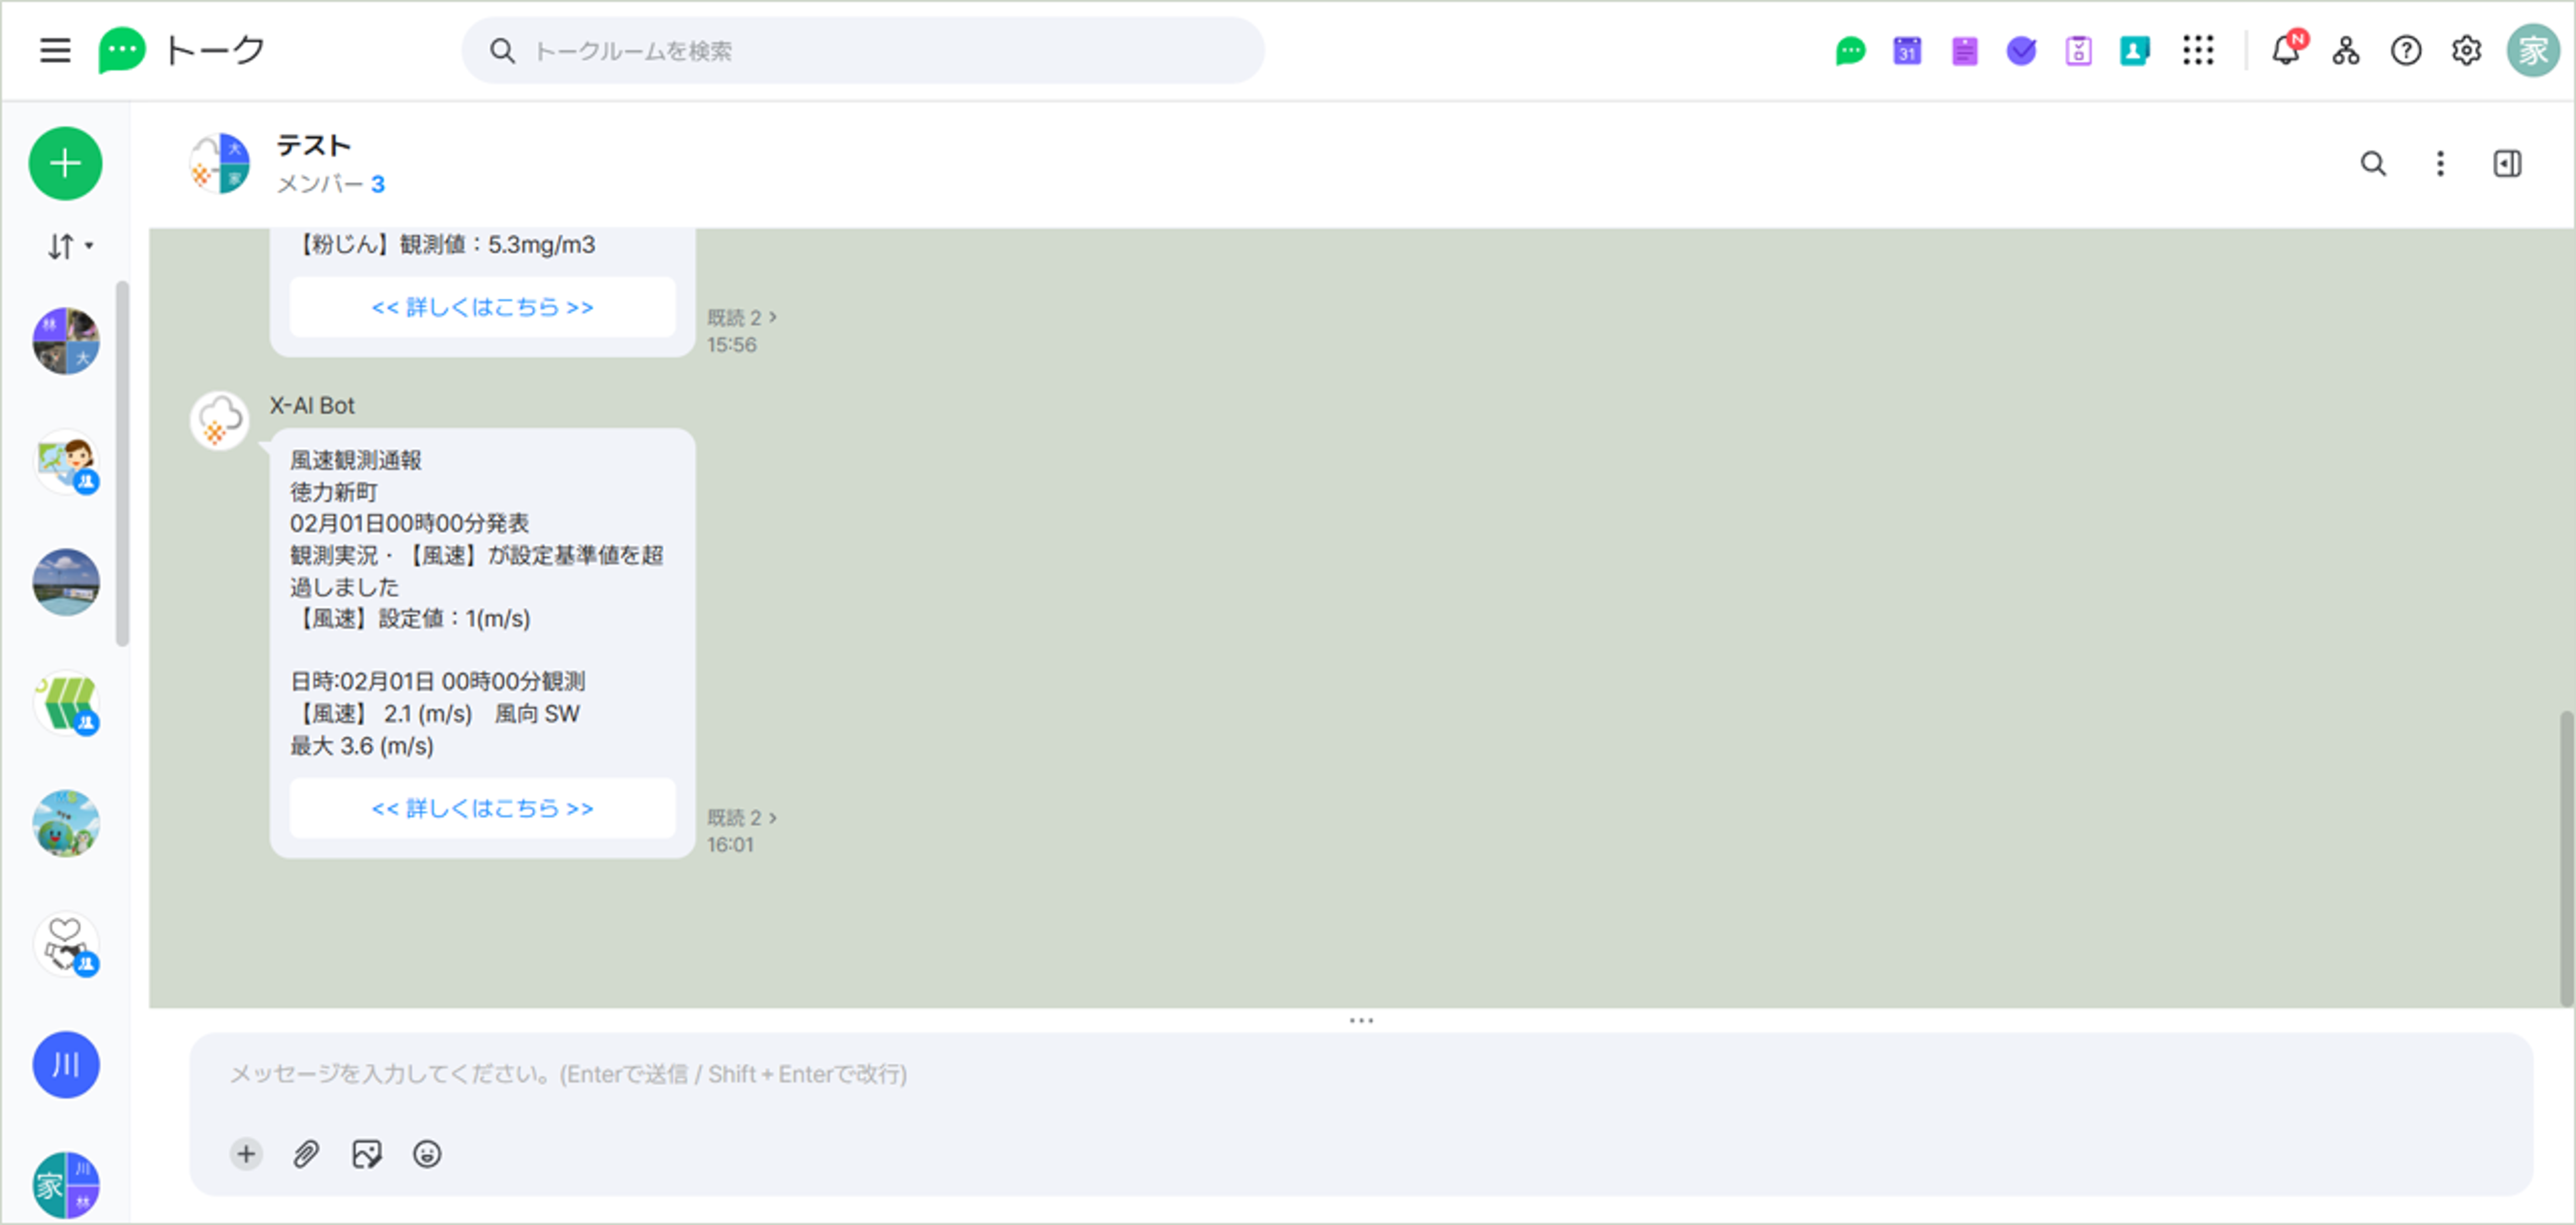Toggle the hamburger navigation menu

(55, 50)
